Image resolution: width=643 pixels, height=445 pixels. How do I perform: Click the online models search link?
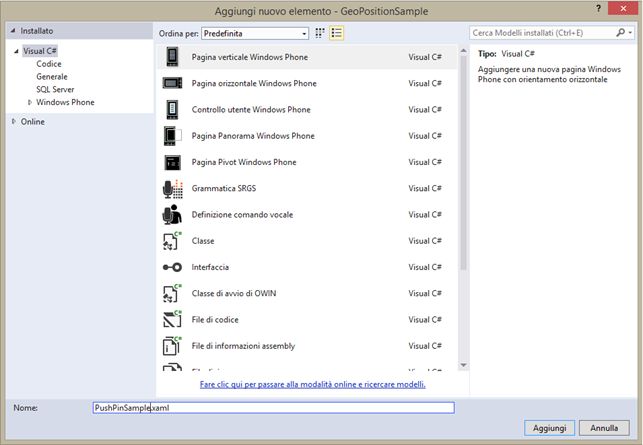(x=312, y=384)
